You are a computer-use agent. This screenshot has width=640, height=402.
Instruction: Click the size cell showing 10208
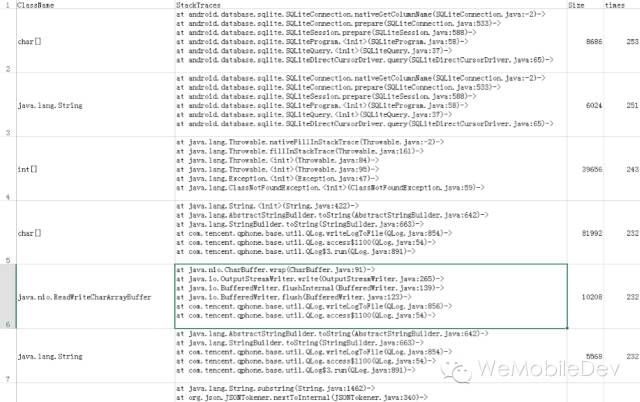click(x=585, y=296)
